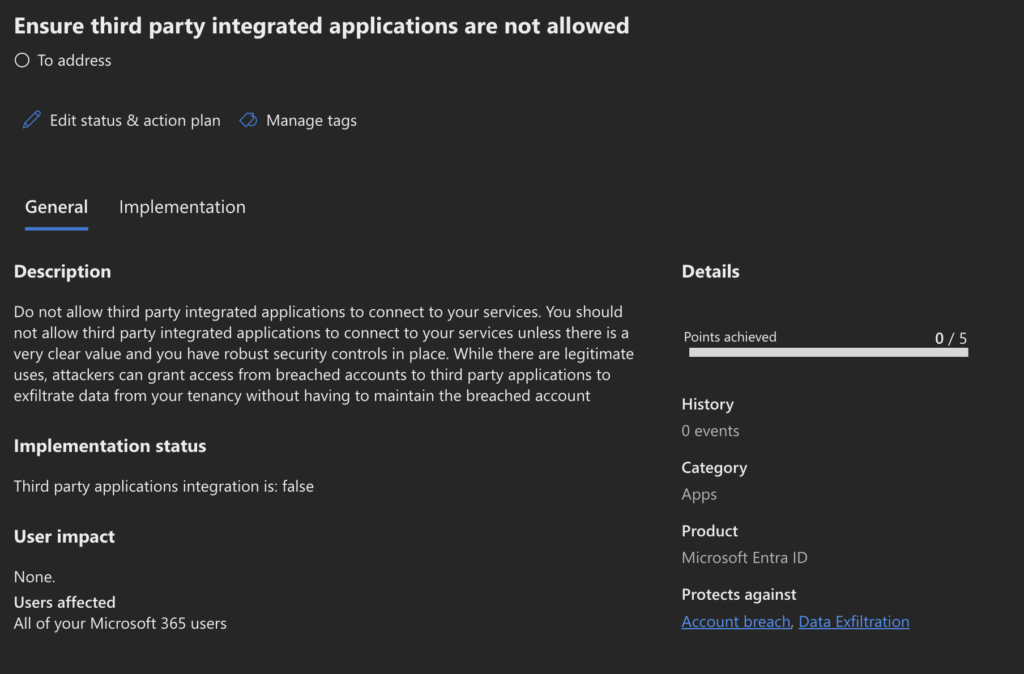The height and width of the screenshot is (674, 1024).
Task: Click the Details section heading
Action: point(710,272)
